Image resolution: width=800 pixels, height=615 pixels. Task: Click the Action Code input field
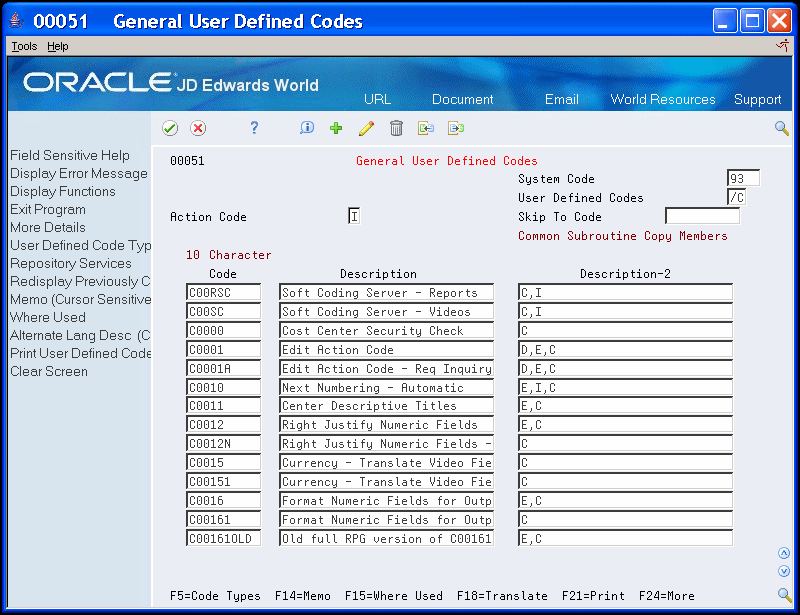click(x=353, y=216)
